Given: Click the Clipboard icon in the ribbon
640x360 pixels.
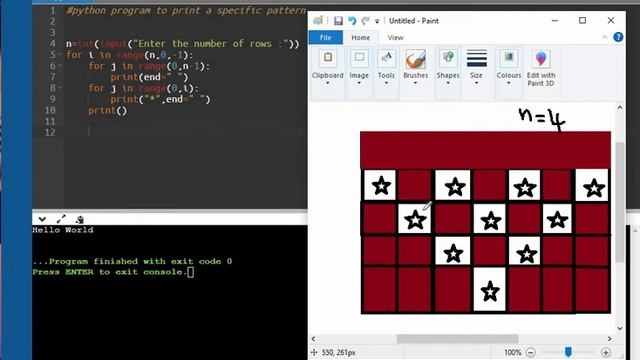Looking at the screenshot, I should 328,58.
